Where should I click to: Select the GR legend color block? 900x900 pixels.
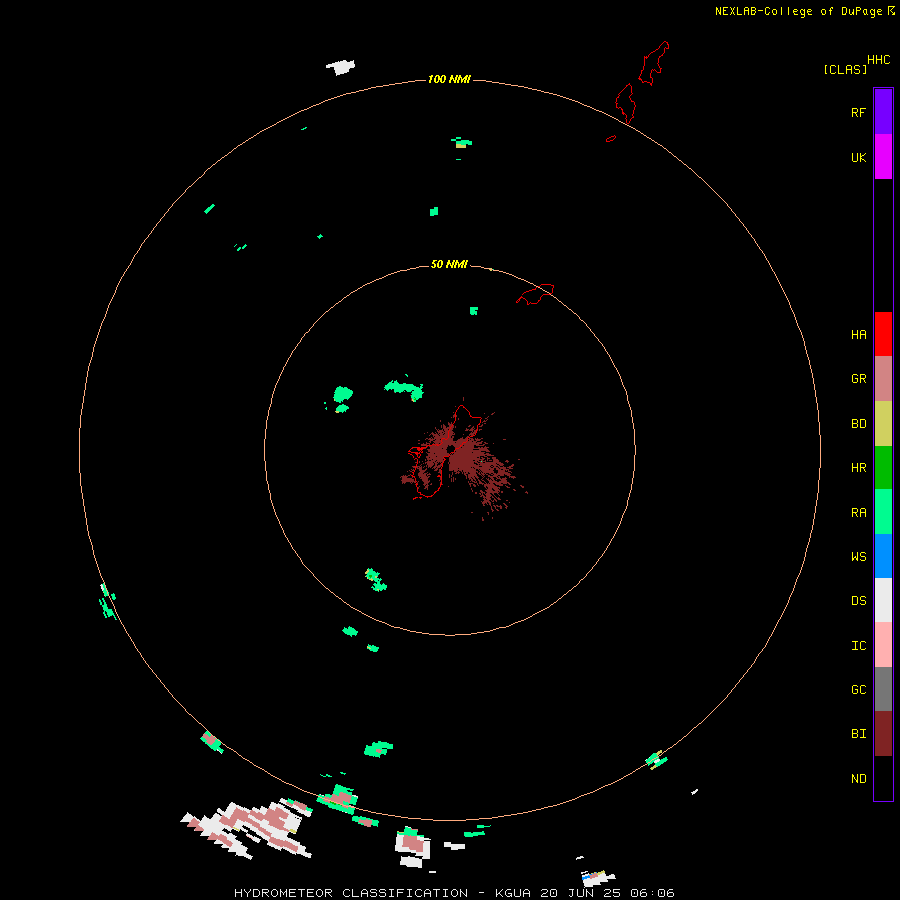[883, 379]
